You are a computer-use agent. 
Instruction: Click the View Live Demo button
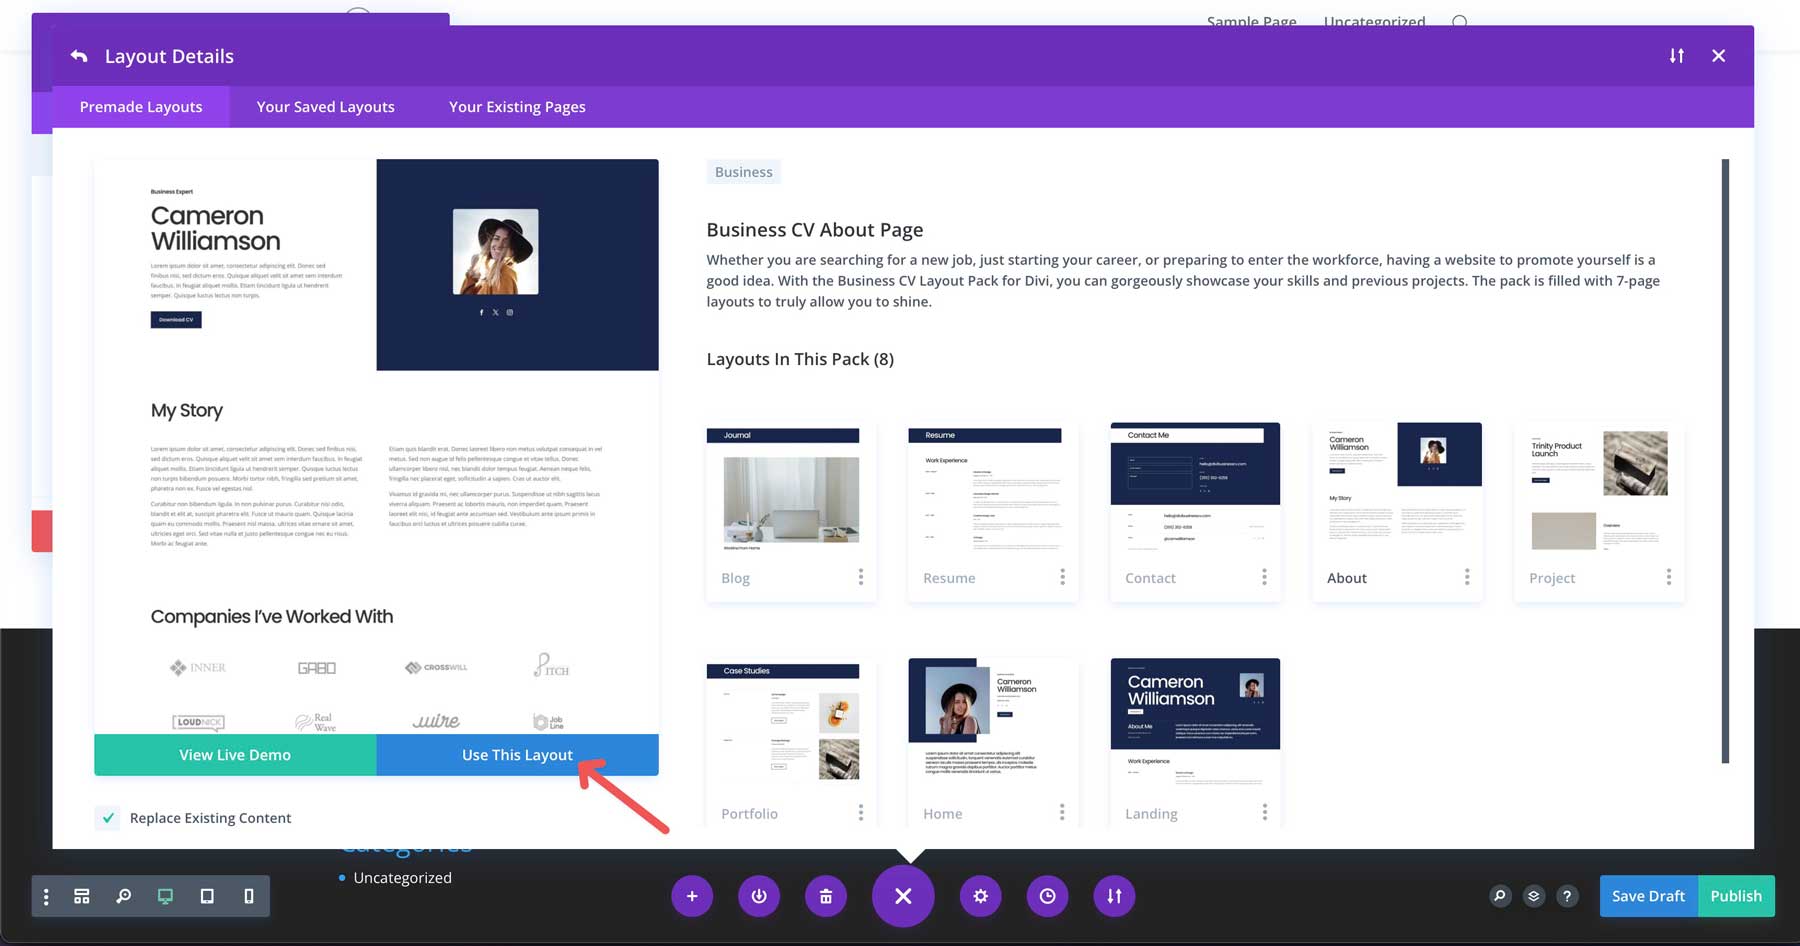pyautogui.click(x=234, y=755)
